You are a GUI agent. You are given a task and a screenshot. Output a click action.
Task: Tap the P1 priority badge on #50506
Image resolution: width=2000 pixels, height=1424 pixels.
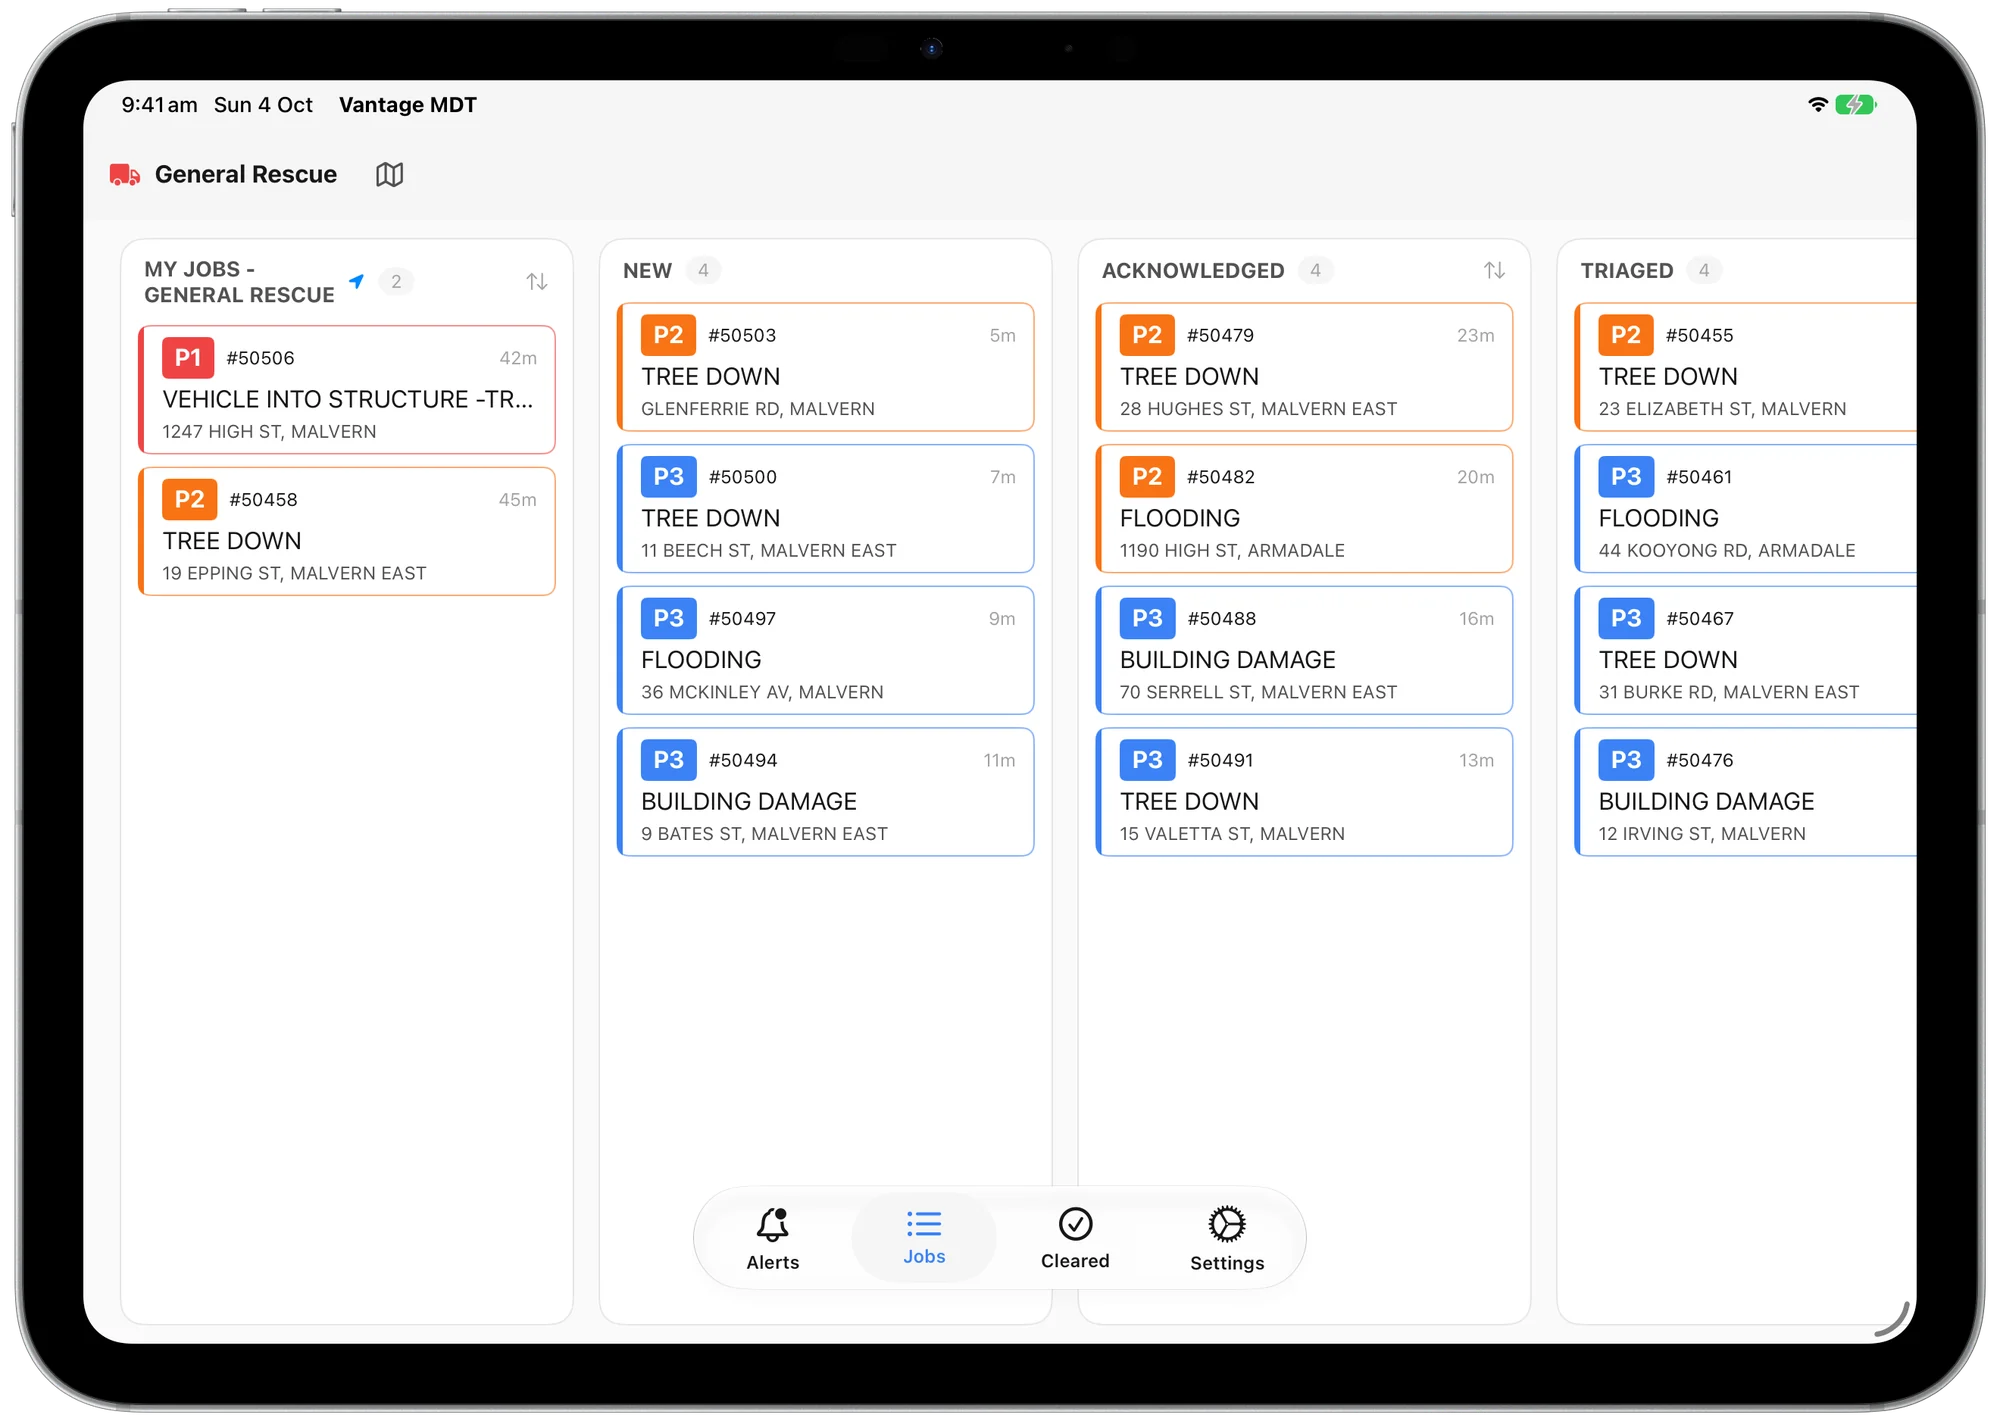pos(188,358)
